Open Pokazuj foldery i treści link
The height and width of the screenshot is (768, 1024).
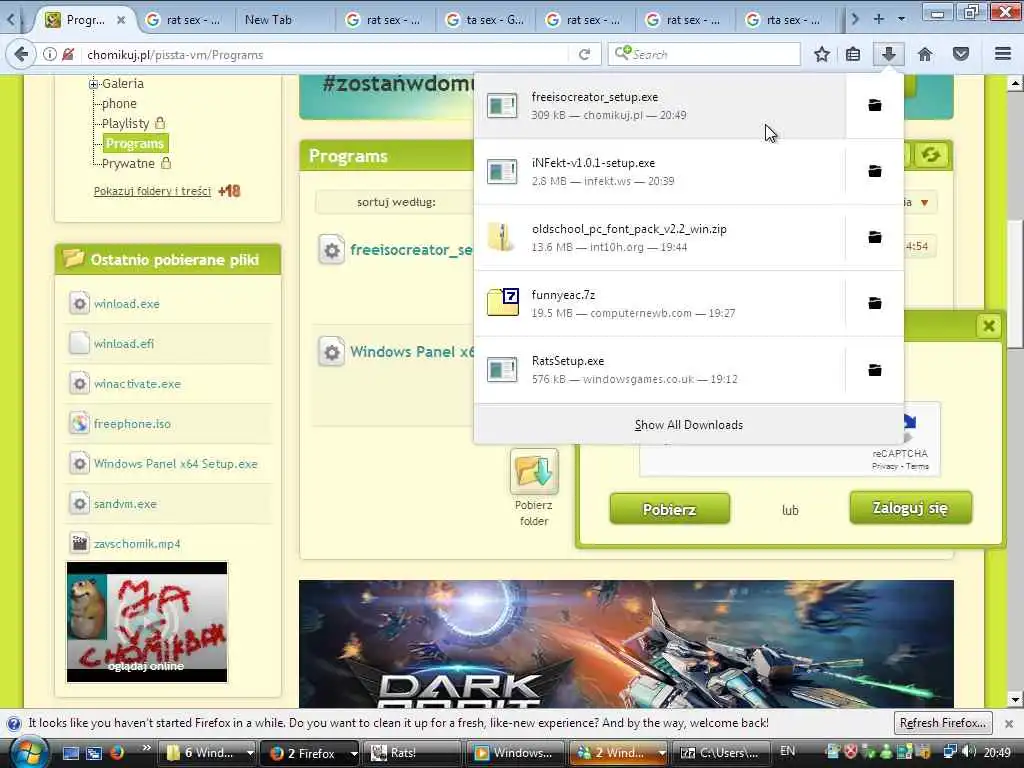point(152,191)
